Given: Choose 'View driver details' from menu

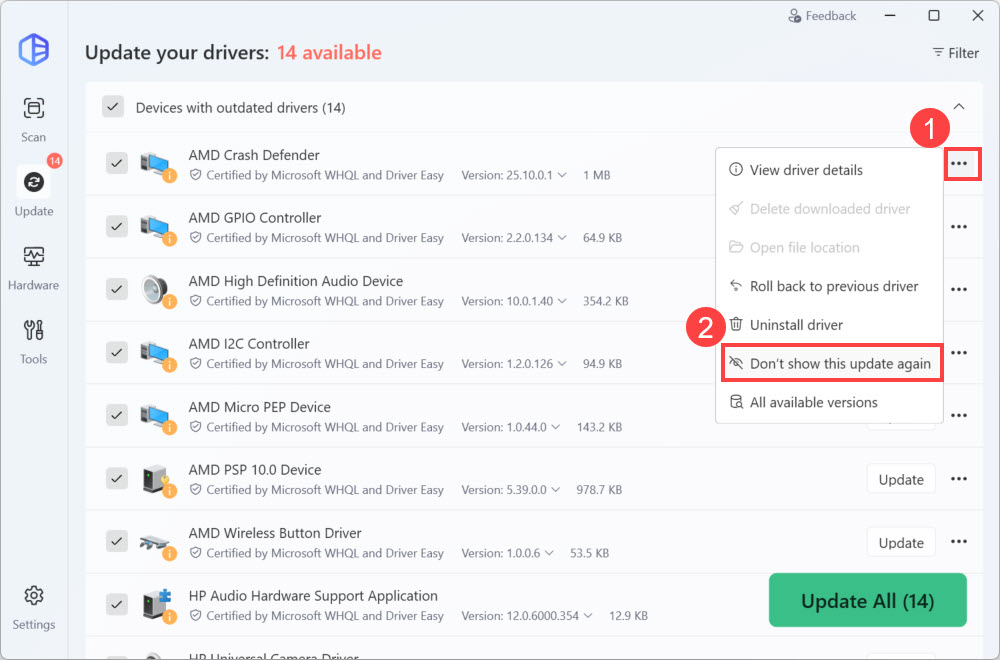Looking at the screenshot, I should pyautogui.click(x=806, y=170).
